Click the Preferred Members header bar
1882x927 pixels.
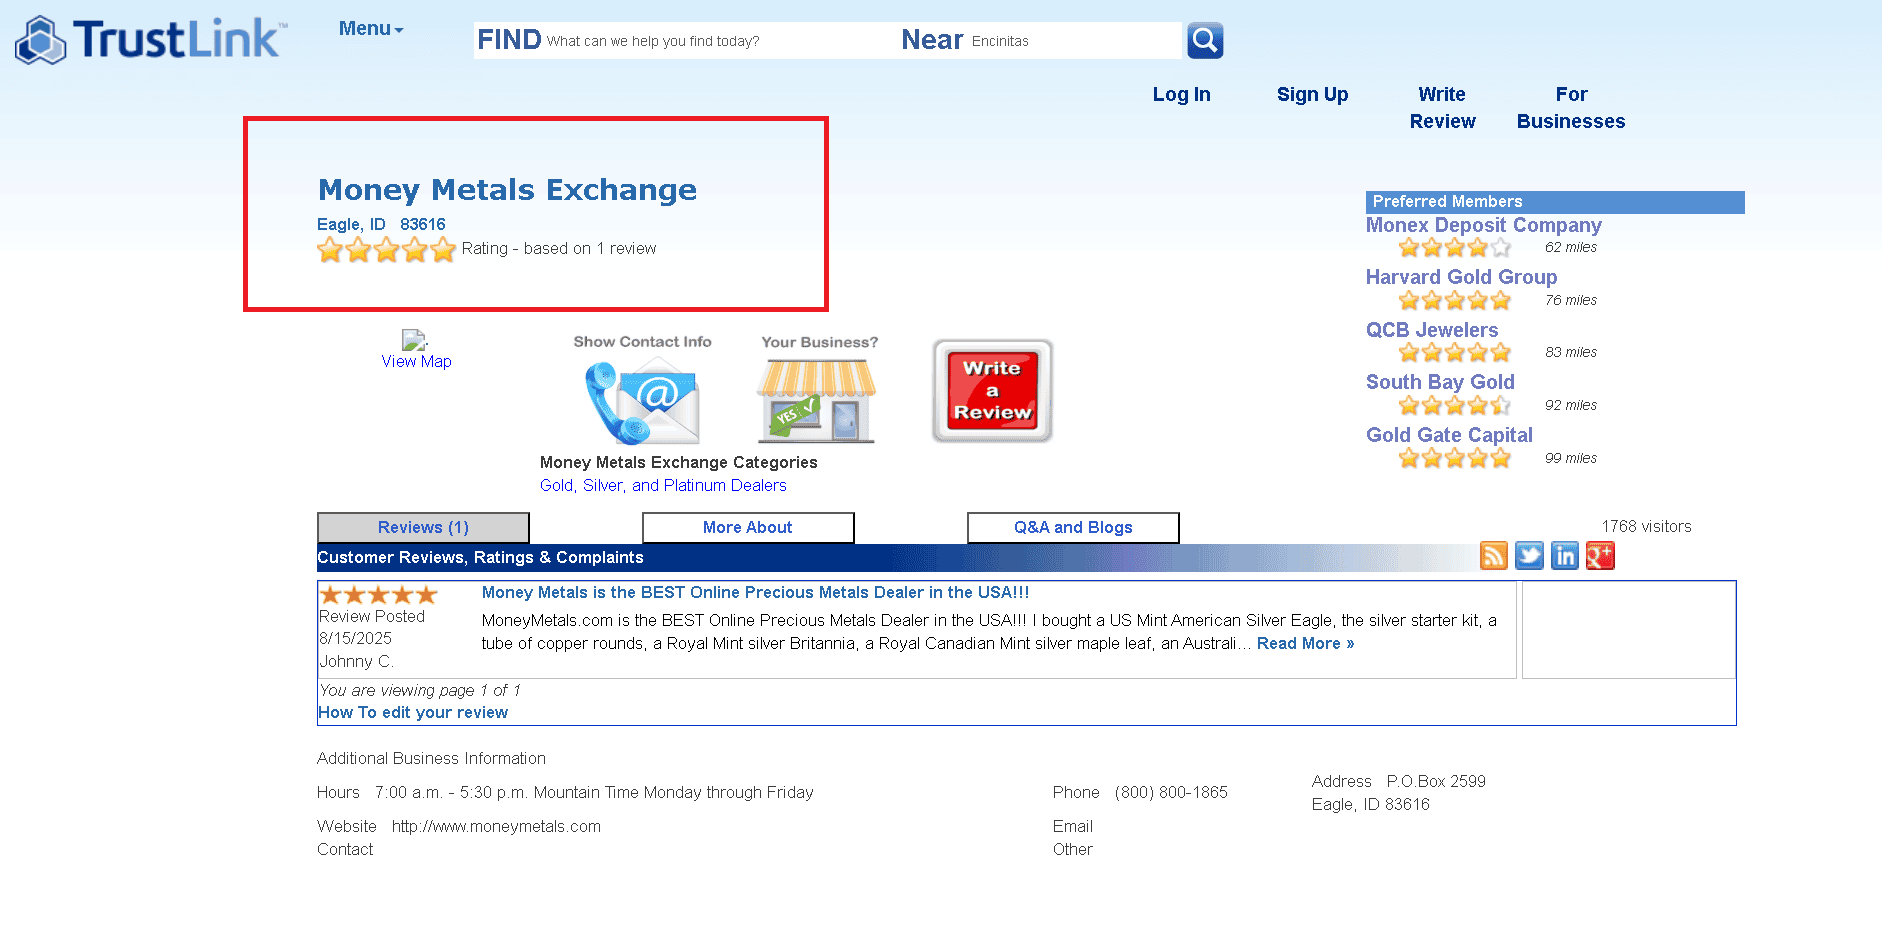pos(1555,202)
